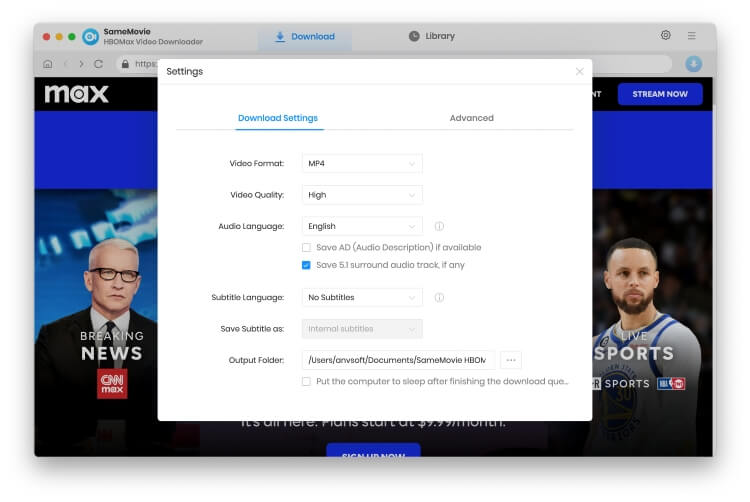The image size is (750, 502).
Task: Click the SameMovie app logo icon
Action: (x=90, y=36)
